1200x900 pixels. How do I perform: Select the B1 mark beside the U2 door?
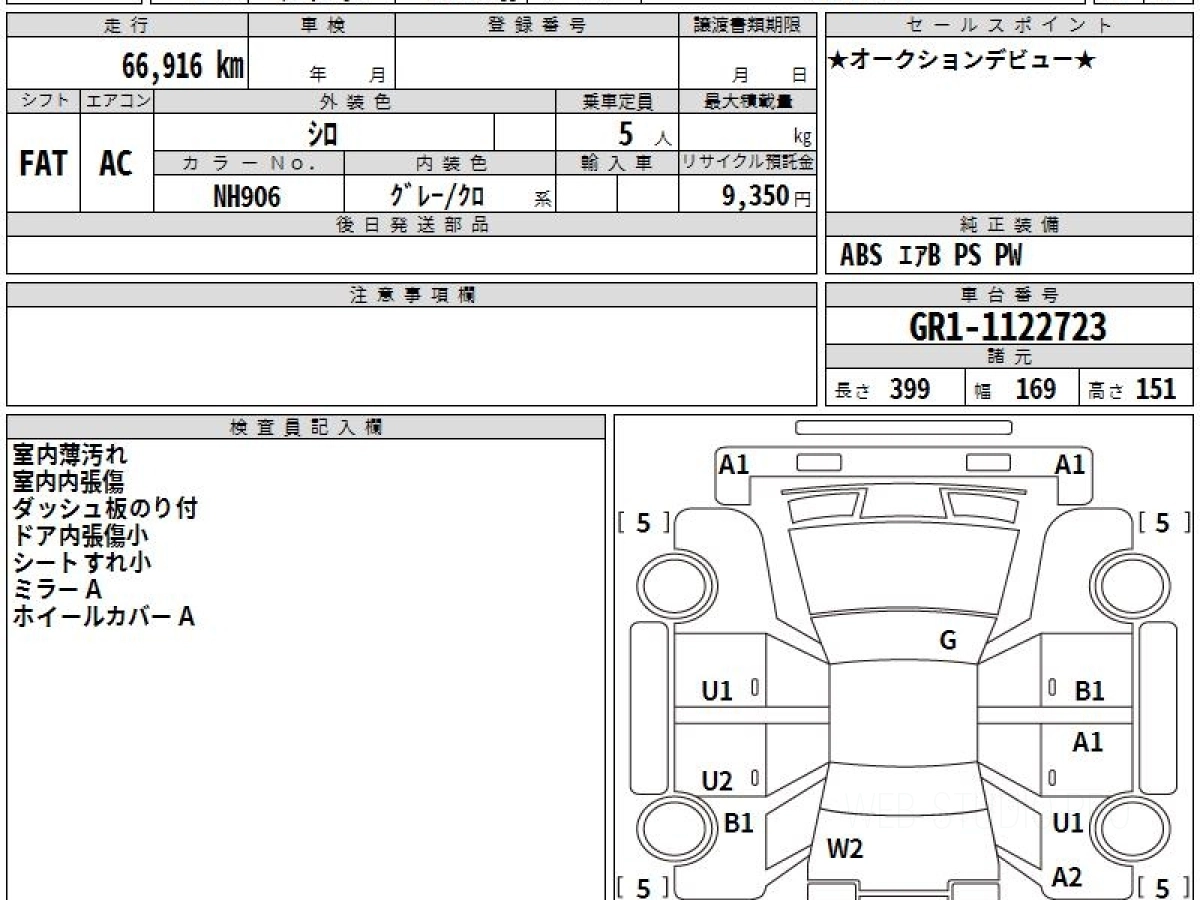click(x=738, y=823)
